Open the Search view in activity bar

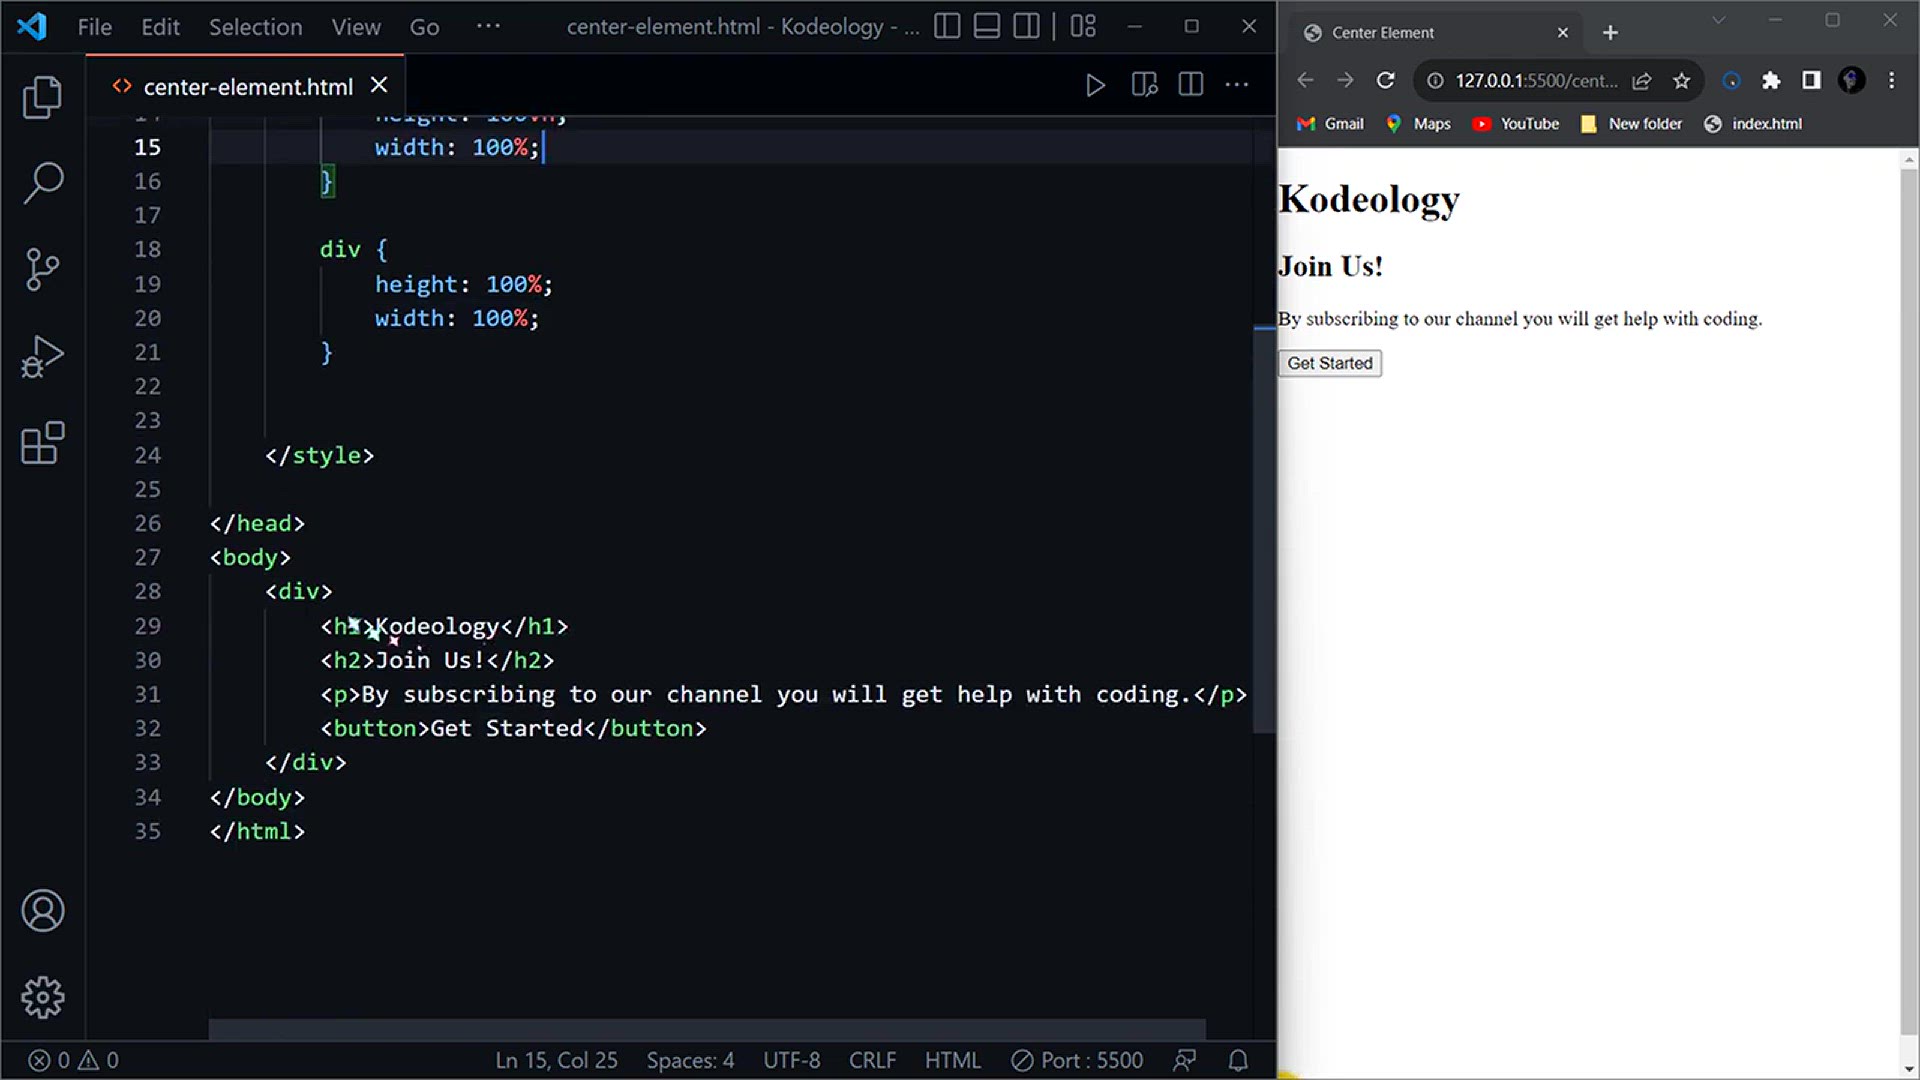(42, 183)
